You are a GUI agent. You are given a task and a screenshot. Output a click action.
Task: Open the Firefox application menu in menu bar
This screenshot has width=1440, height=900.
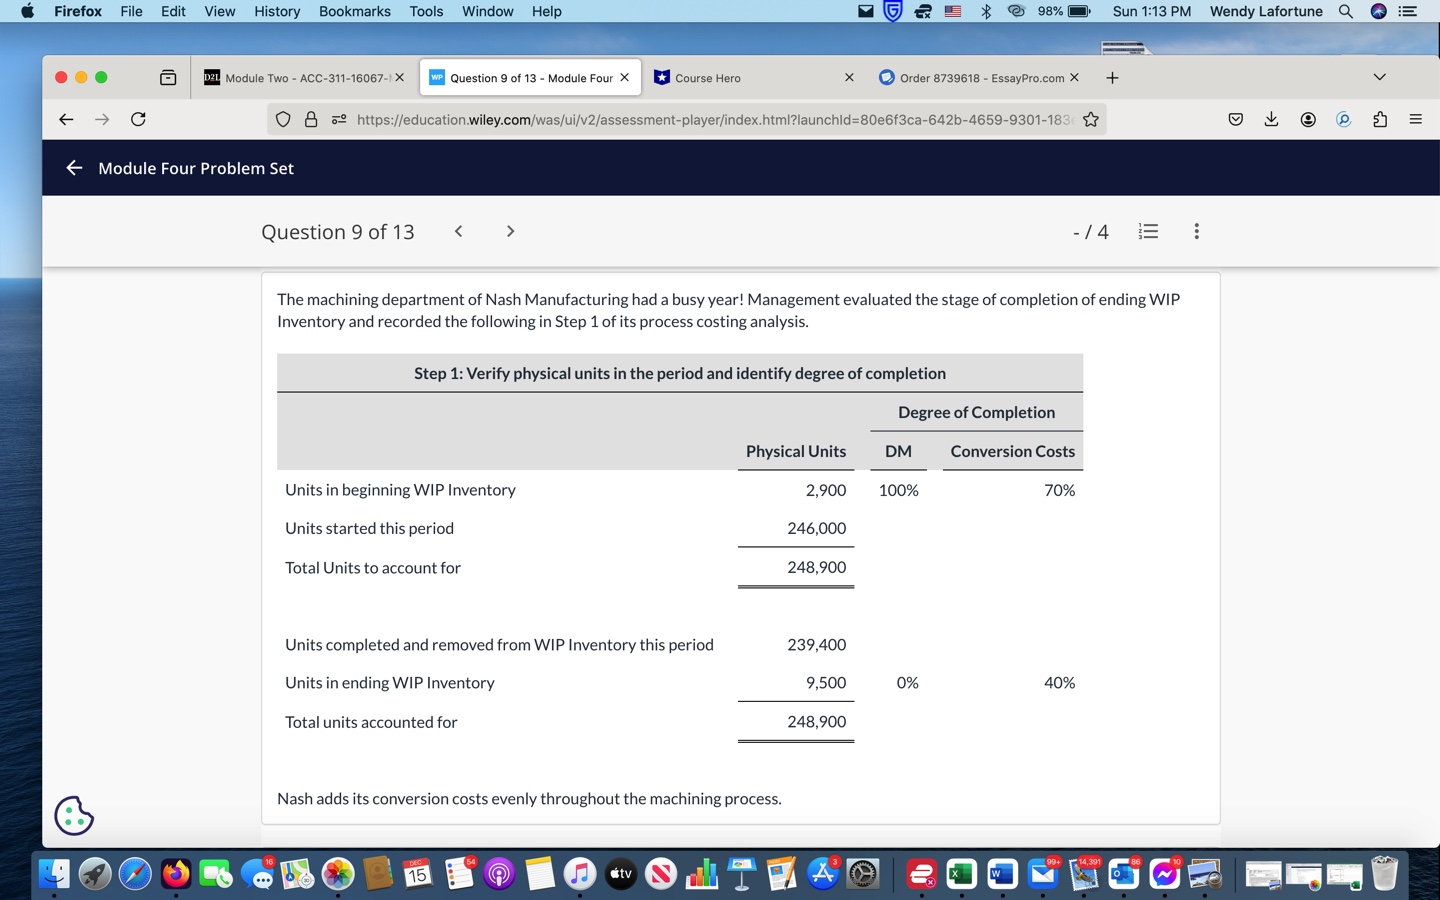[78, 11]
